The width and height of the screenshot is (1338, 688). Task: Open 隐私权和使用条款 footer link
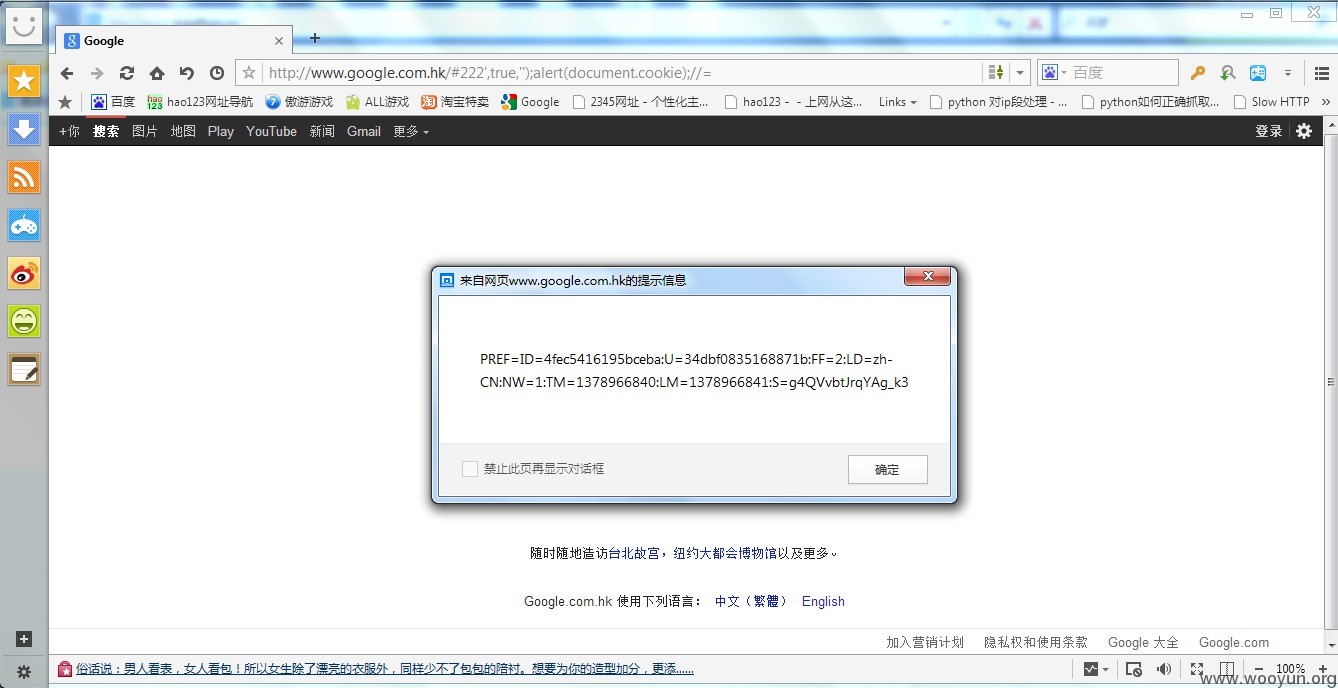click(1036, 642)
